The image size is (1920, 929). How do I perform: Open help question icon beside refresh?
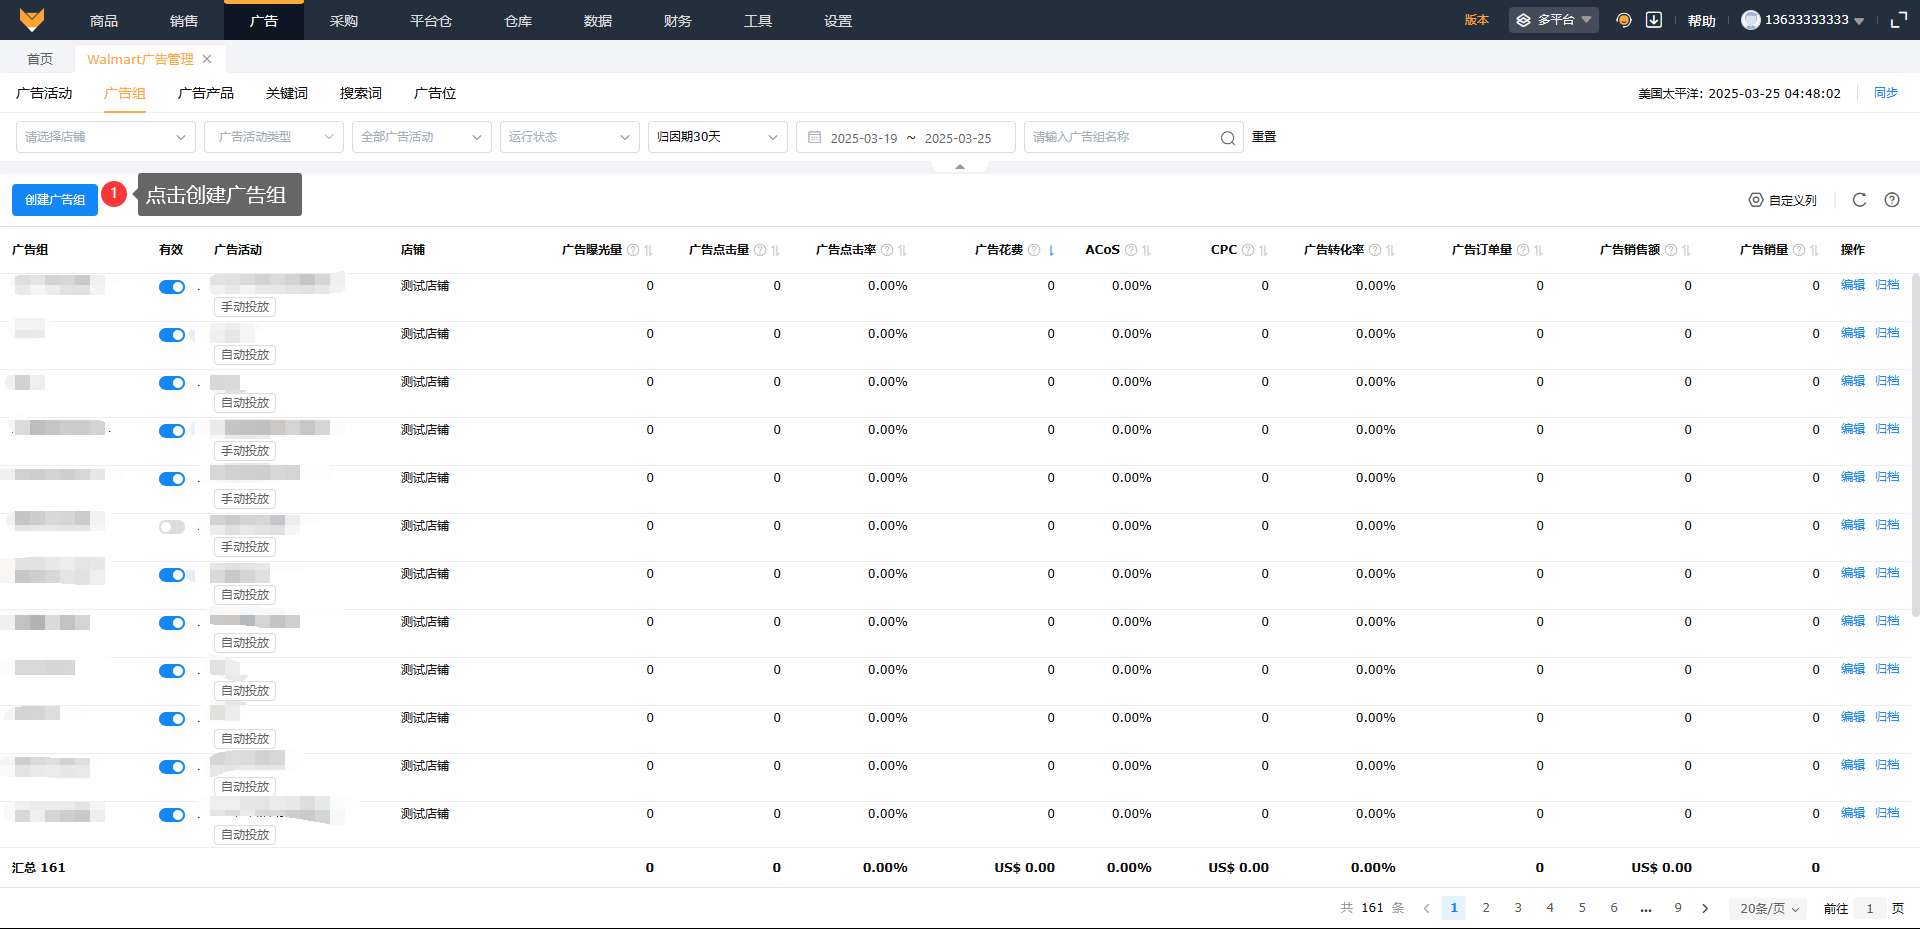pos(1892,200)
